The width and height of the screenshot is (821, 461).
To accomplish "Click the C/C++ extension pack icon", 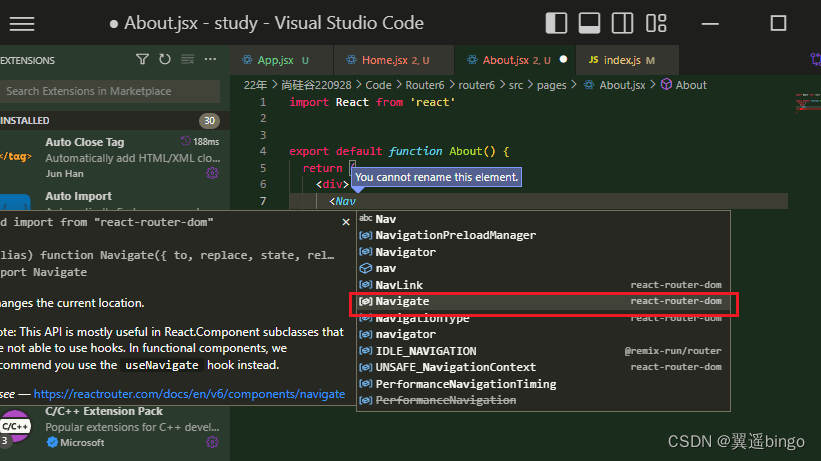I will click(15, 427).
